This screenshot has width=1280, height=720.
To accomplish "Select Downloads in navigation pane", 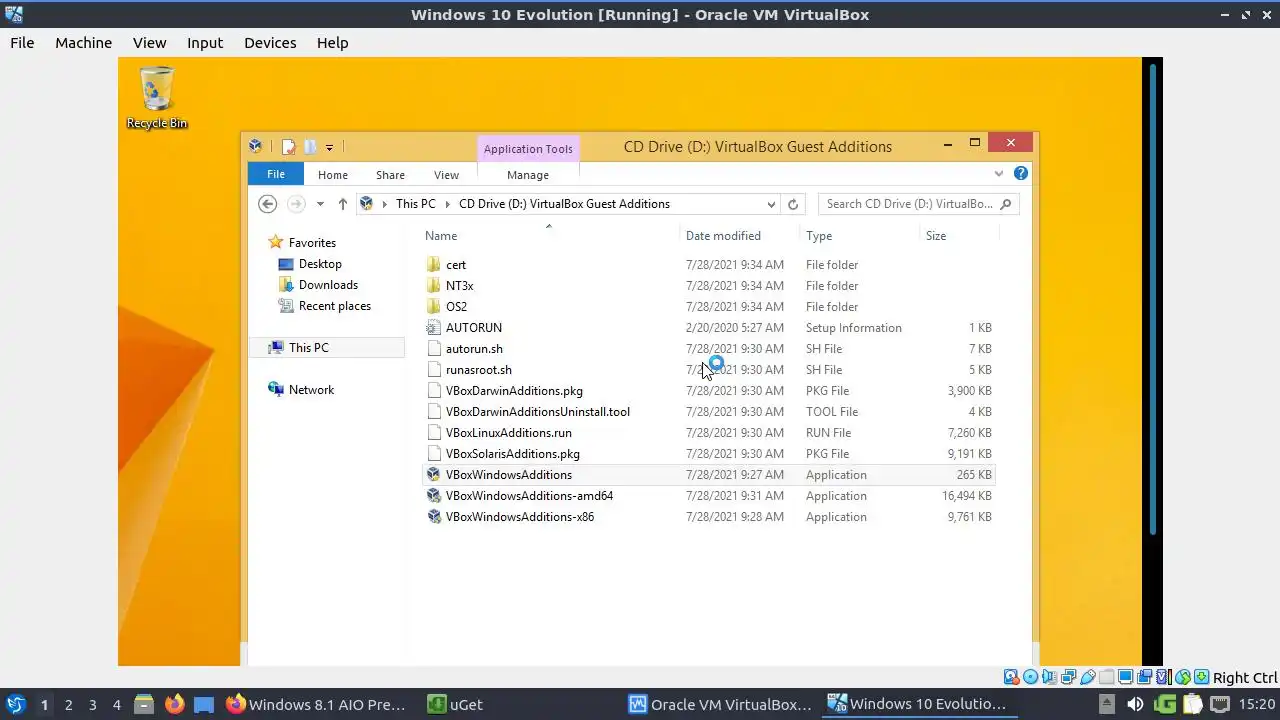I will point(328,285).
